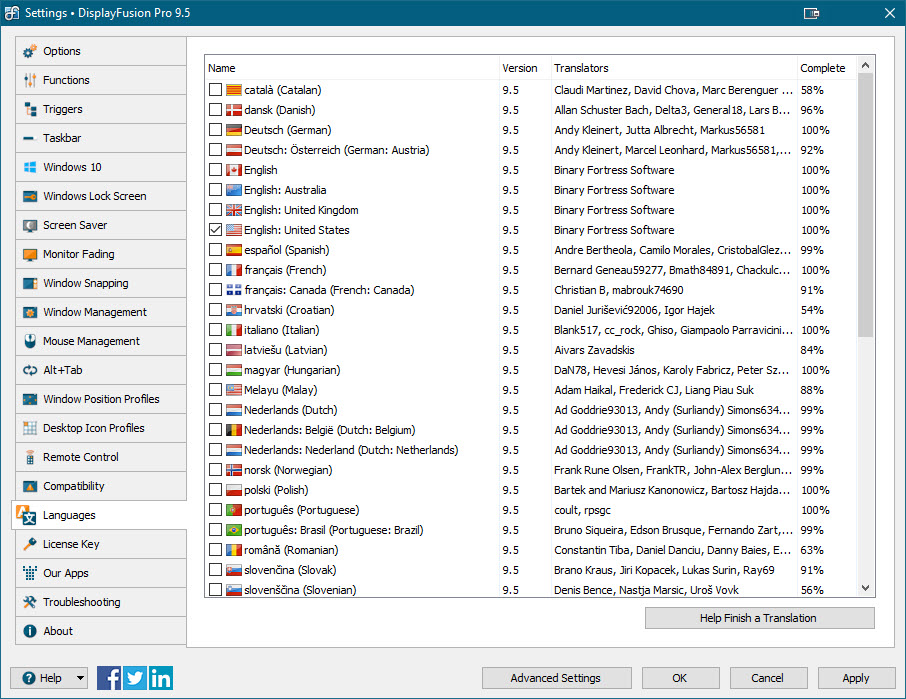Check the dansk (Danish) checkbox
The image size is (906, 699).
(x=216, y=110)
